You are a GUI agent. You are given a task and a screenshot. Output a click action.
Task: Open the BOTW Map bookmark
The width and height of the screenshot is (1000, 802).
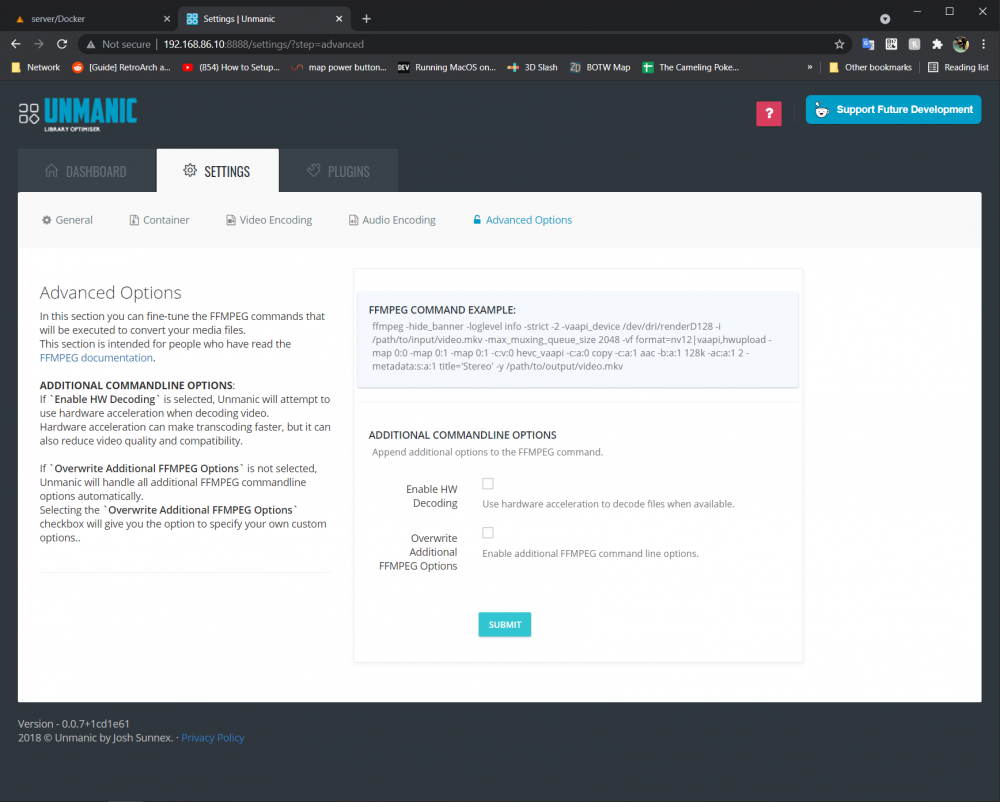pyautogui.click(x=599, y=67)
